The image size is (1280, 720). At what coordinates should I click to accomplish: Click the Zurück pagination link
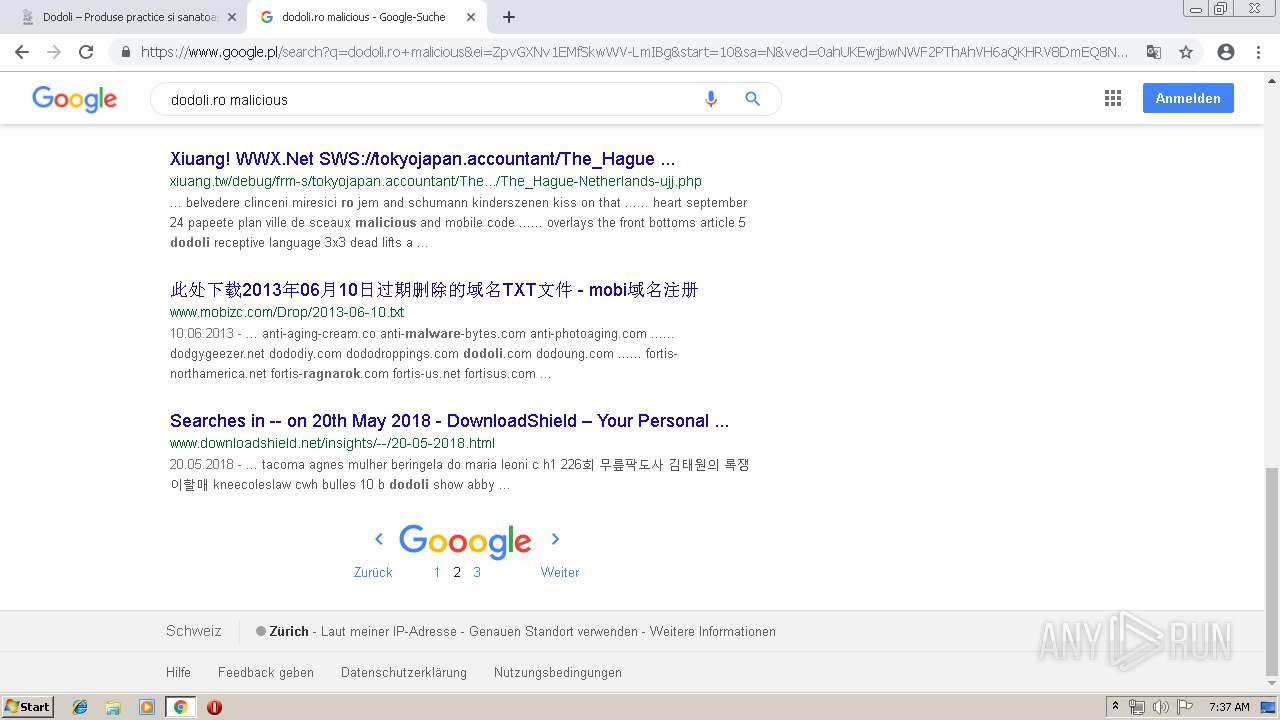[373, 572]
